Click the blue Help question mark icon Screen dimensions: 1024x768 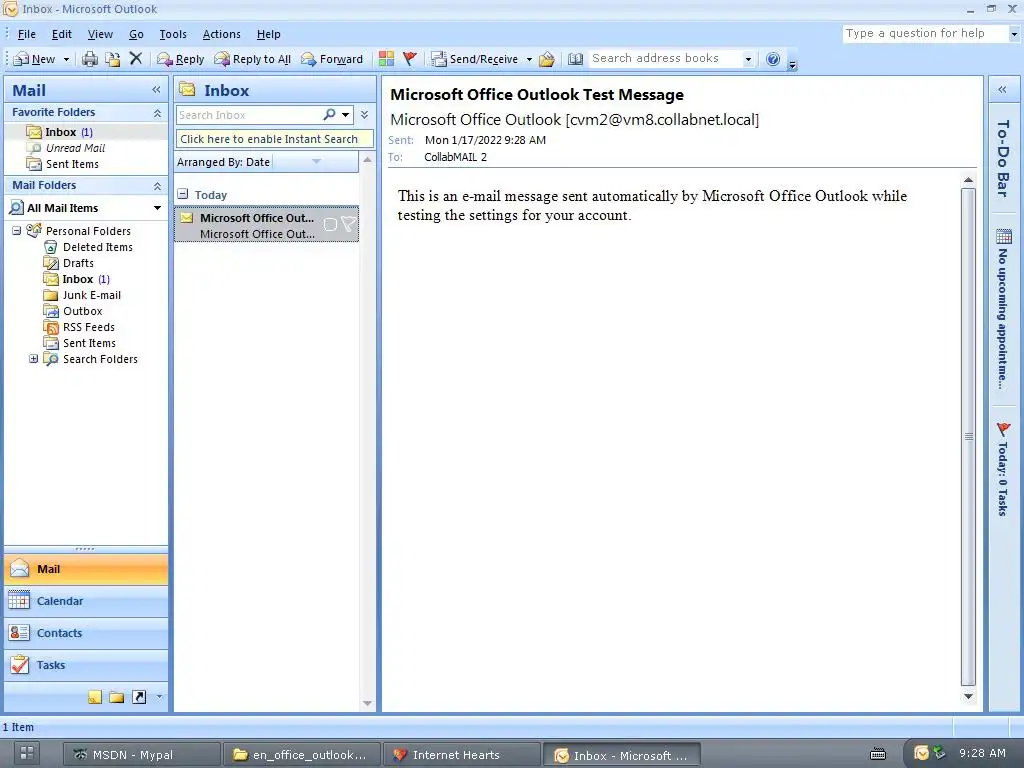pyautogui.click(x=773, y=59)
